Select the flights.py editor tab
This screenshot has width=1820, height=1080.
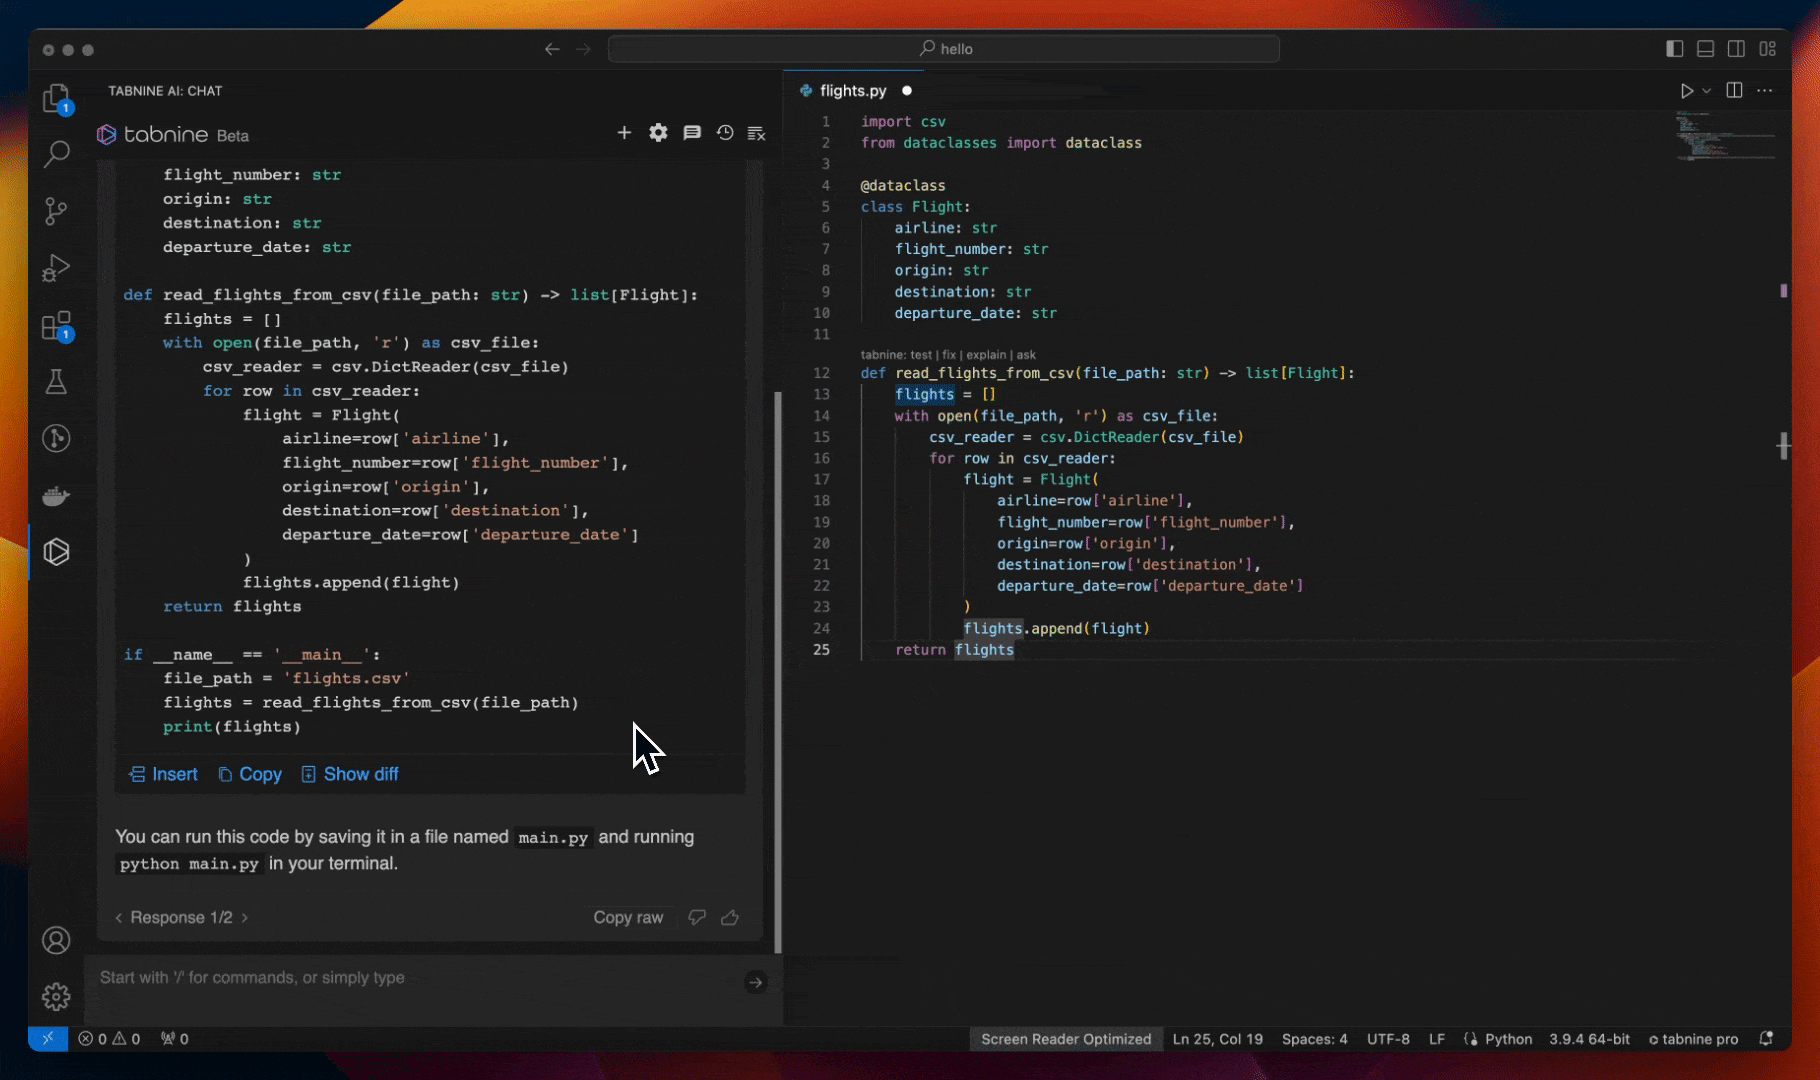[852, 91]
